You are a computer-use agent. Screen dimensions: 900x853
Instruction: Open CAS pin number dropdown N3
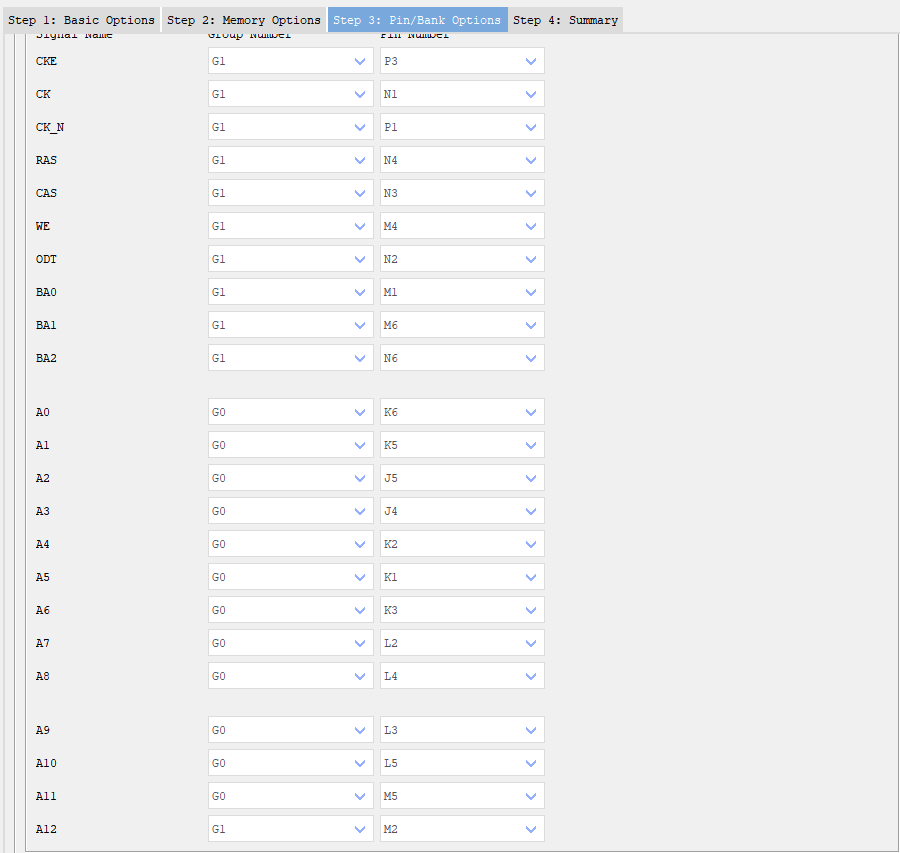point(462,193)
